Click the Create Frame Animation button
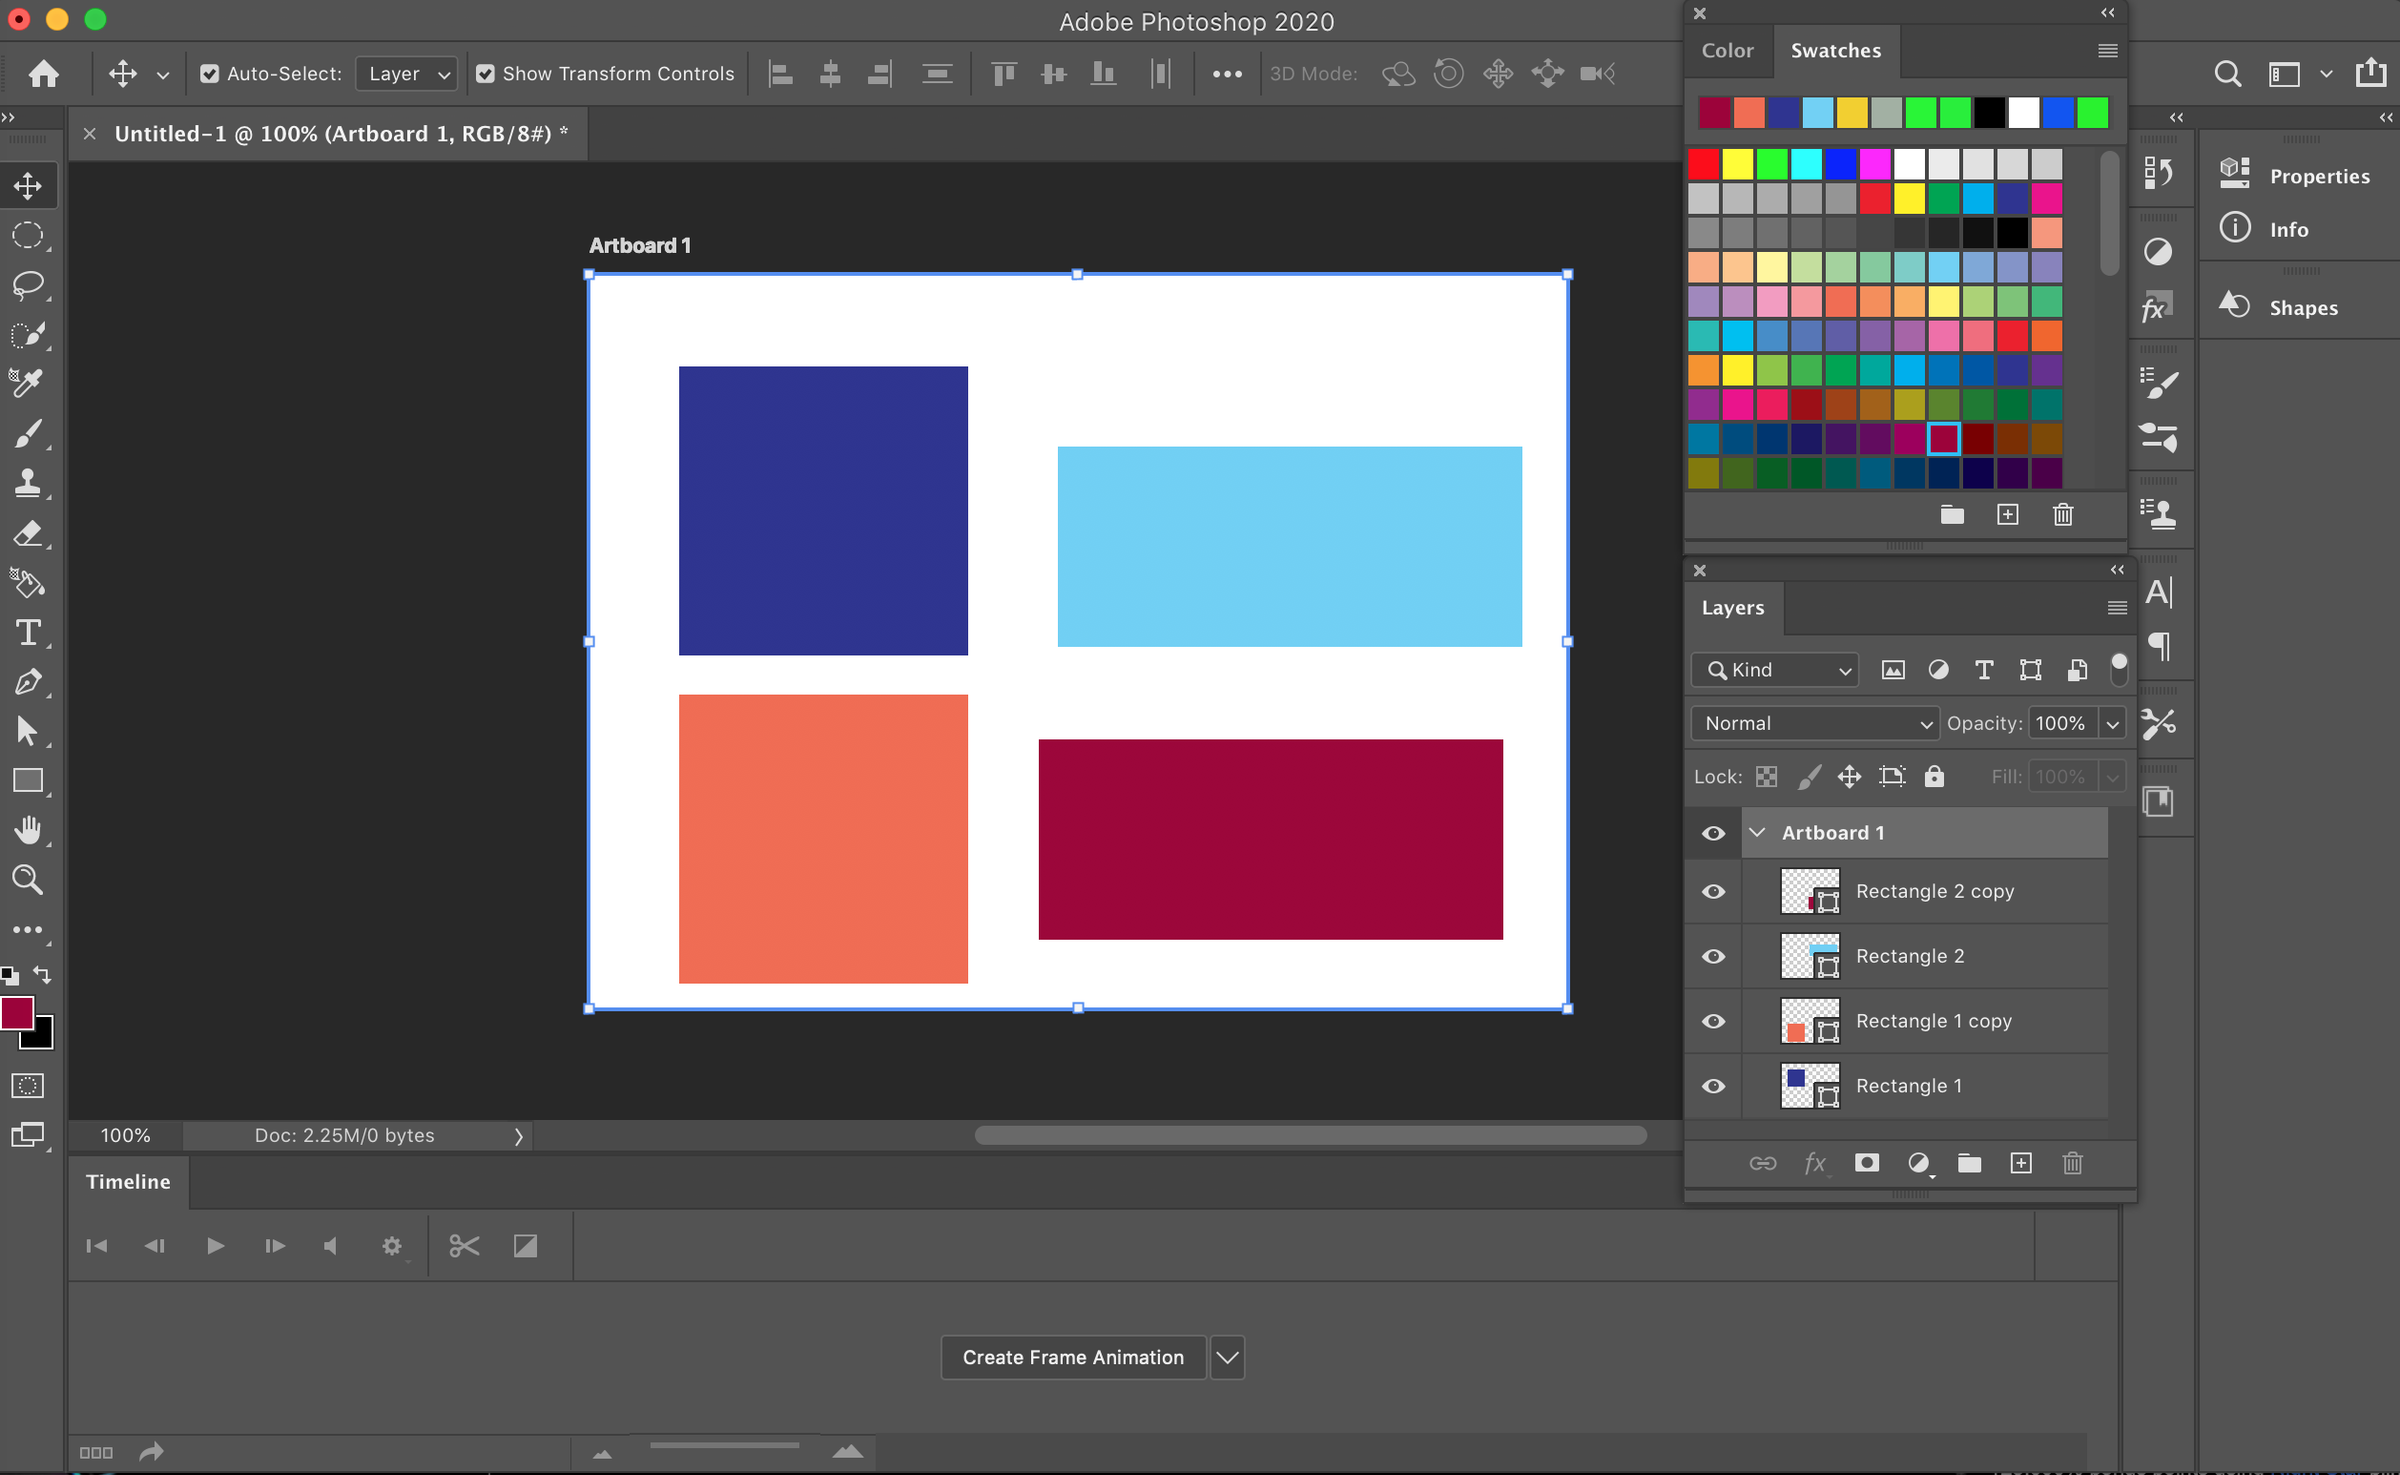The width and height of the screenshot is (2400, 1475). (1072, 1357)
